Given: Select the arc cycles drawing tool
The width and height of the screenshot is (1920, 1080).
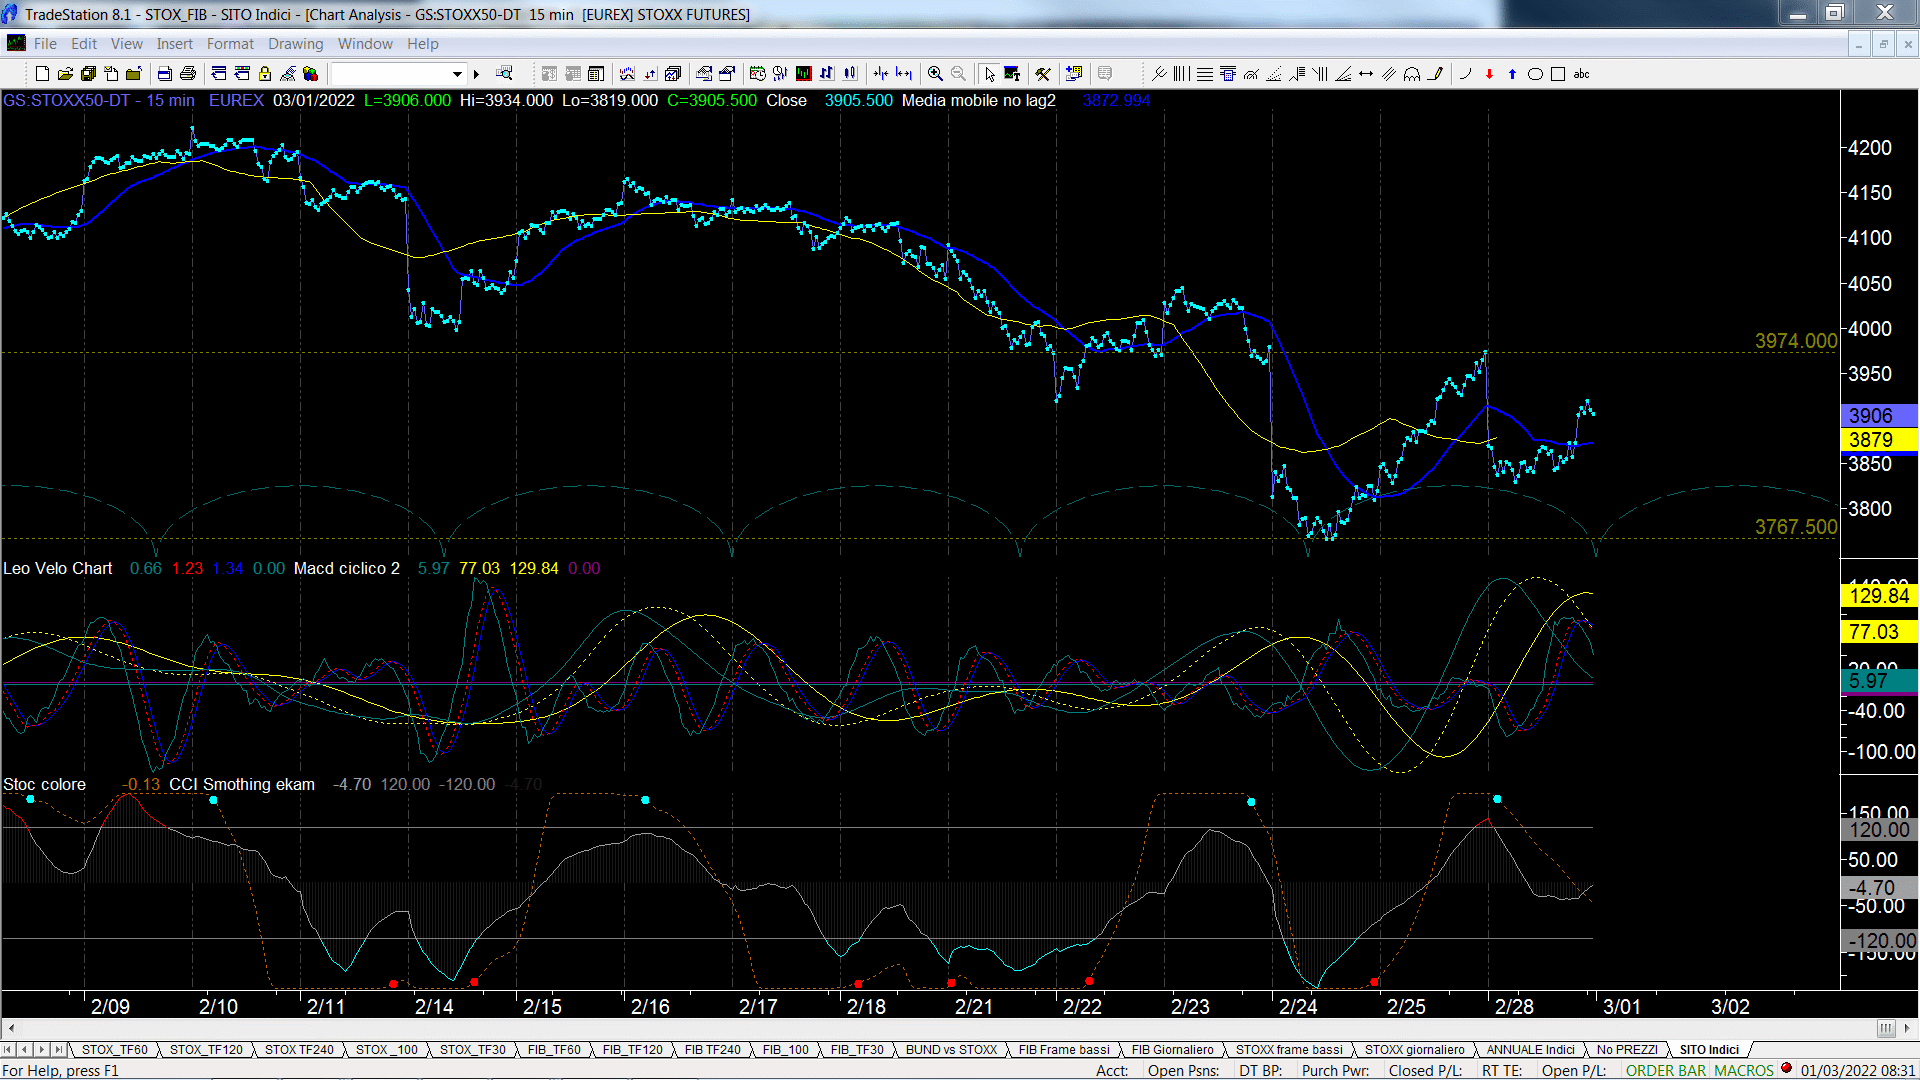Looking at the screenshot, I should pos(1412,74).
